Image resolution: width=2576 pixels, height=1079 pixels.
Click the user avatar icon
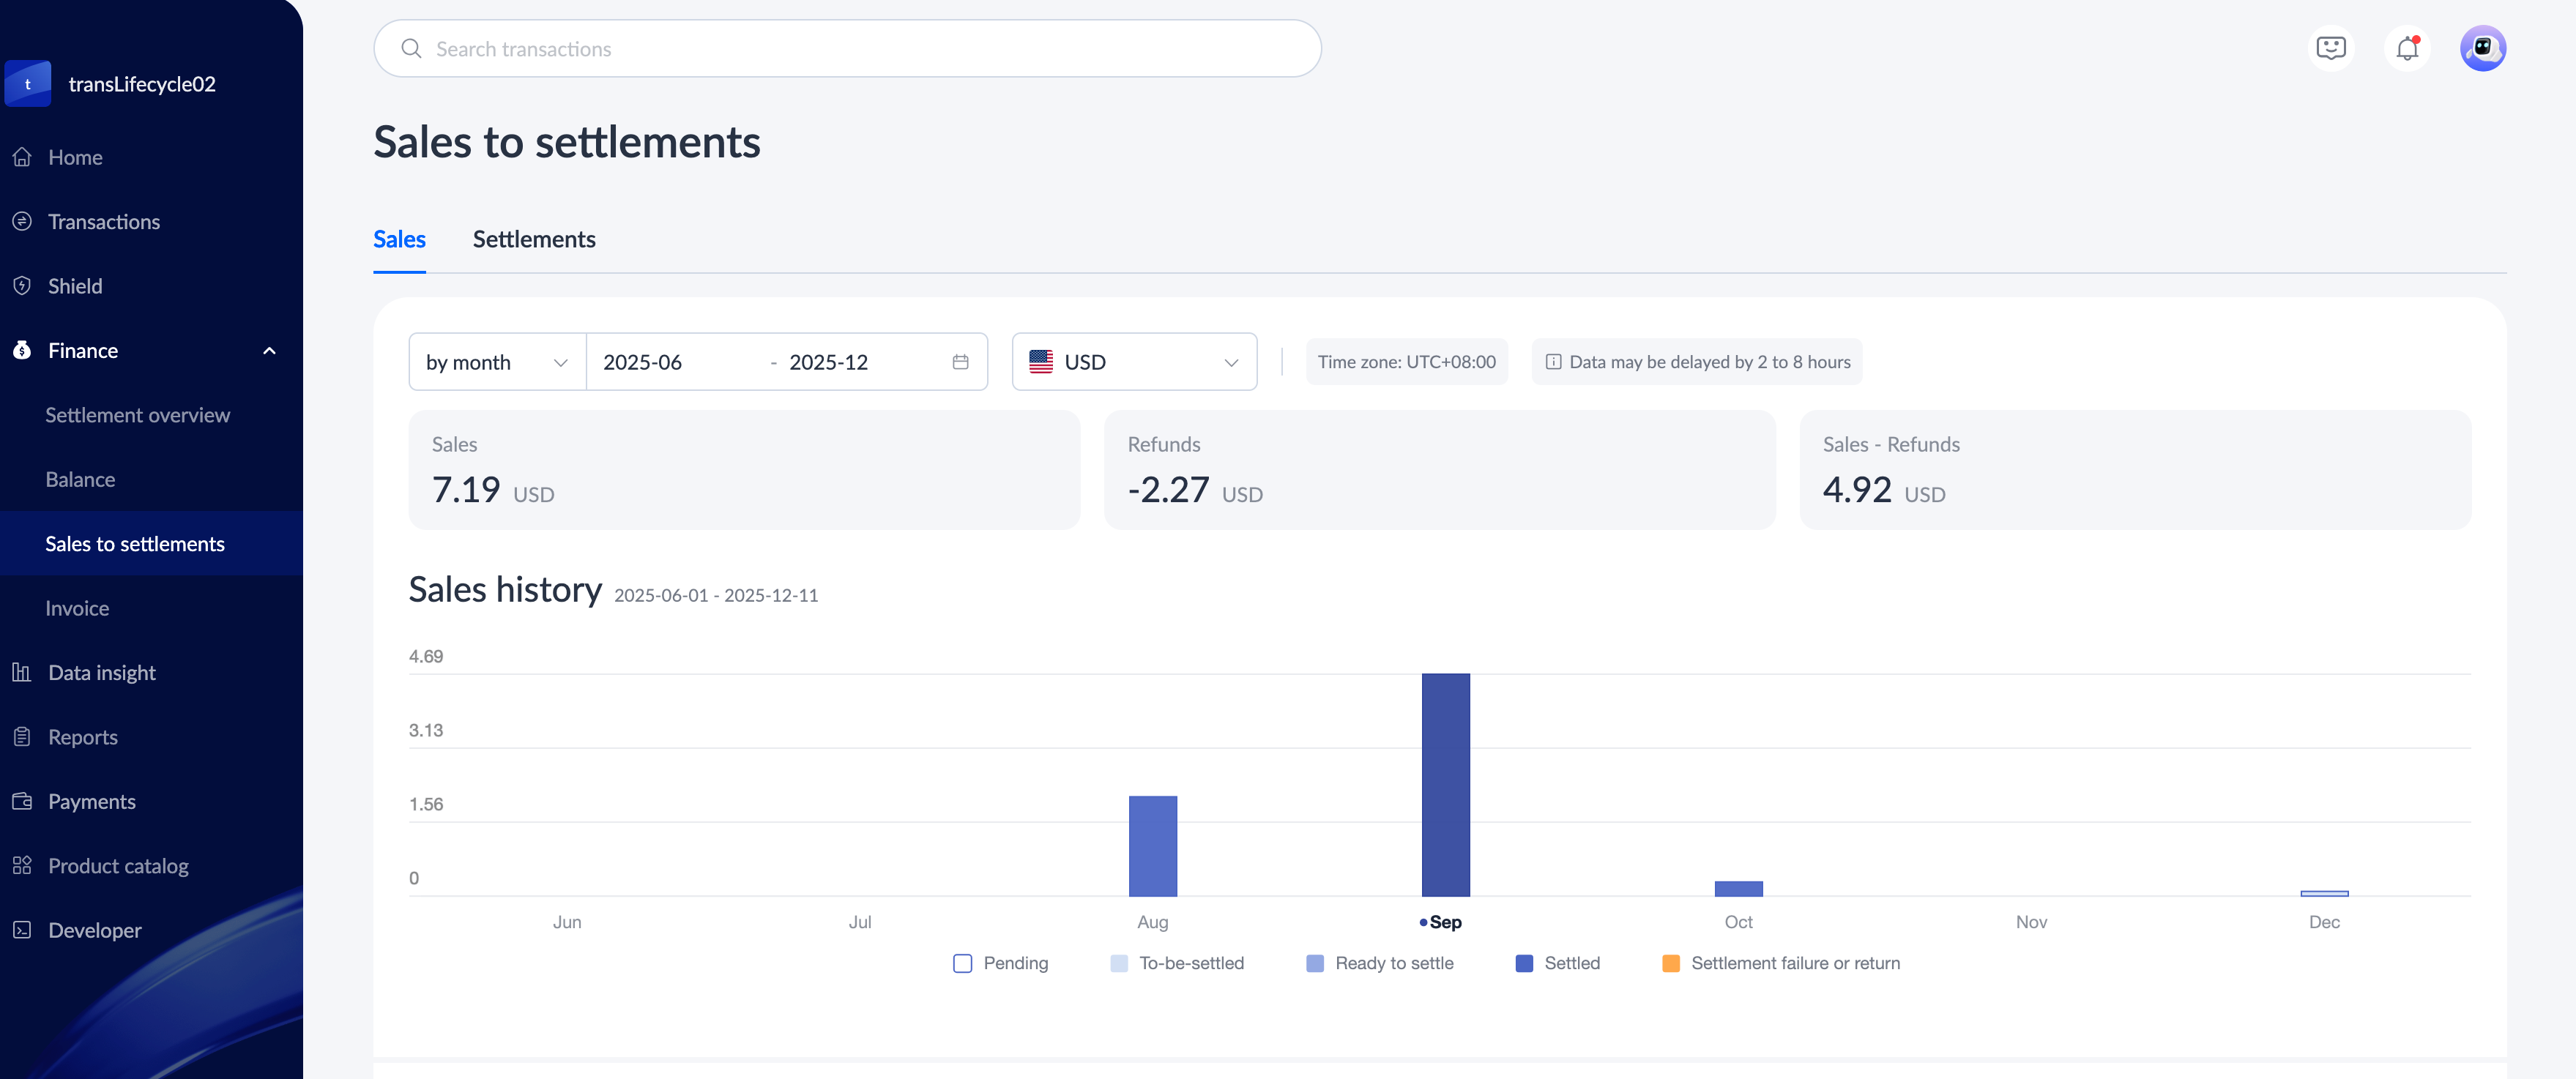click(2482, 48)
